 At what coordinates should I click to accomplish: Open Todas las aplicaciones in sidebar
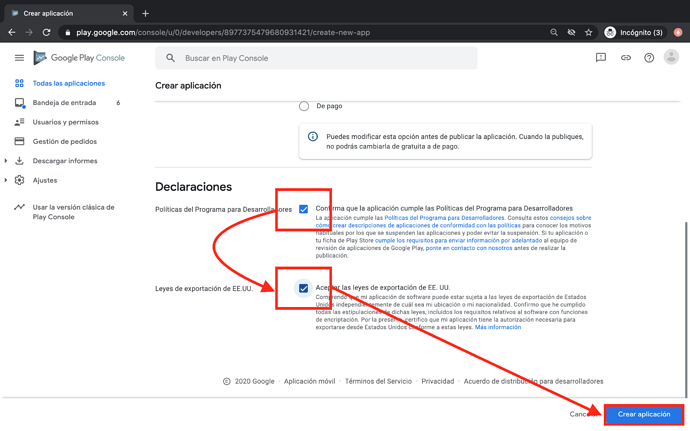pos(68,84)
